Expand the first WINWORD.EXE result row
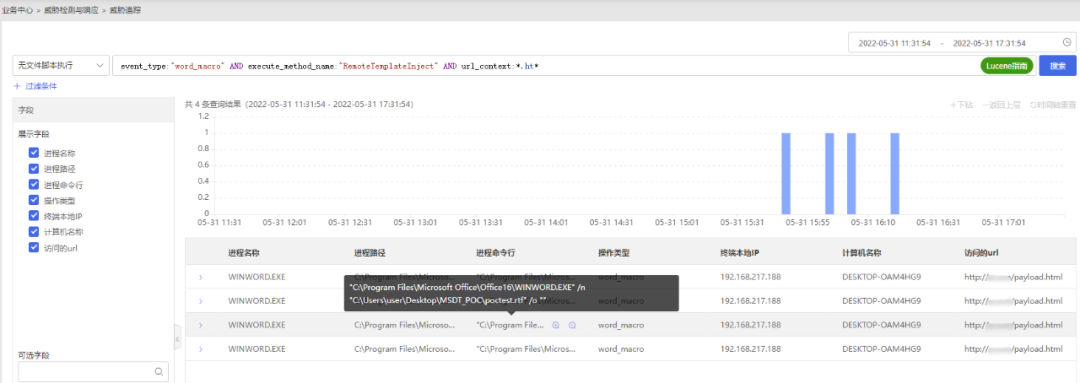 click(x=200, y=277)
